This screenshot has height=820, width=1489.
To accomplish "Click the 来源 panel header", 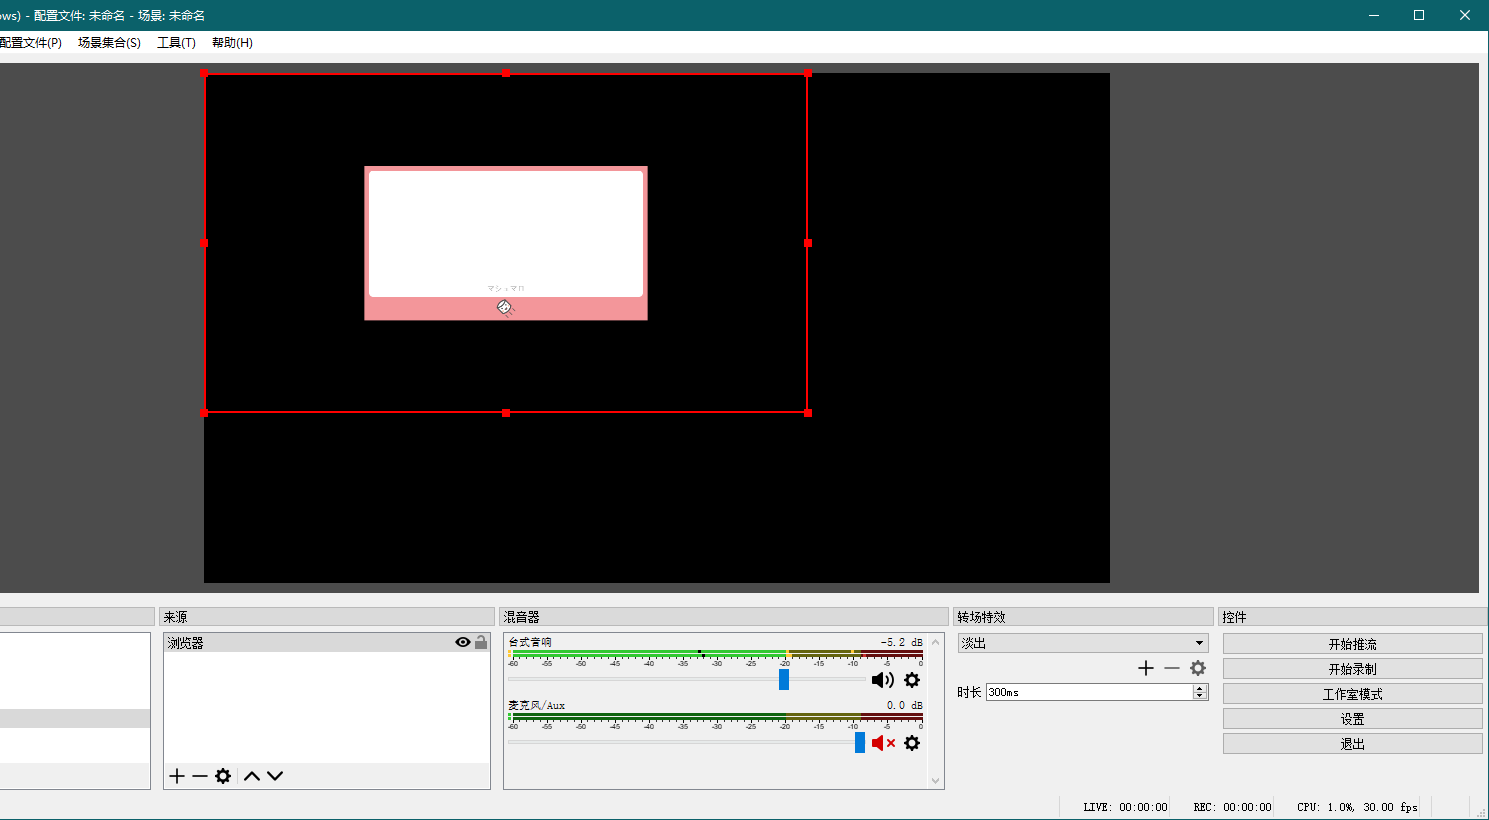I will 327,617.
